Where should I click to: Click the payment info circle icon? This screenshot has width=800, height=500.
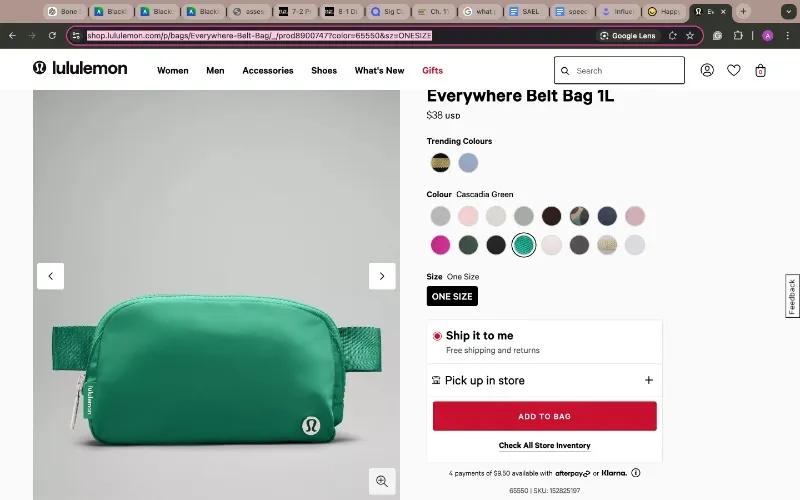tap(636, 473)
